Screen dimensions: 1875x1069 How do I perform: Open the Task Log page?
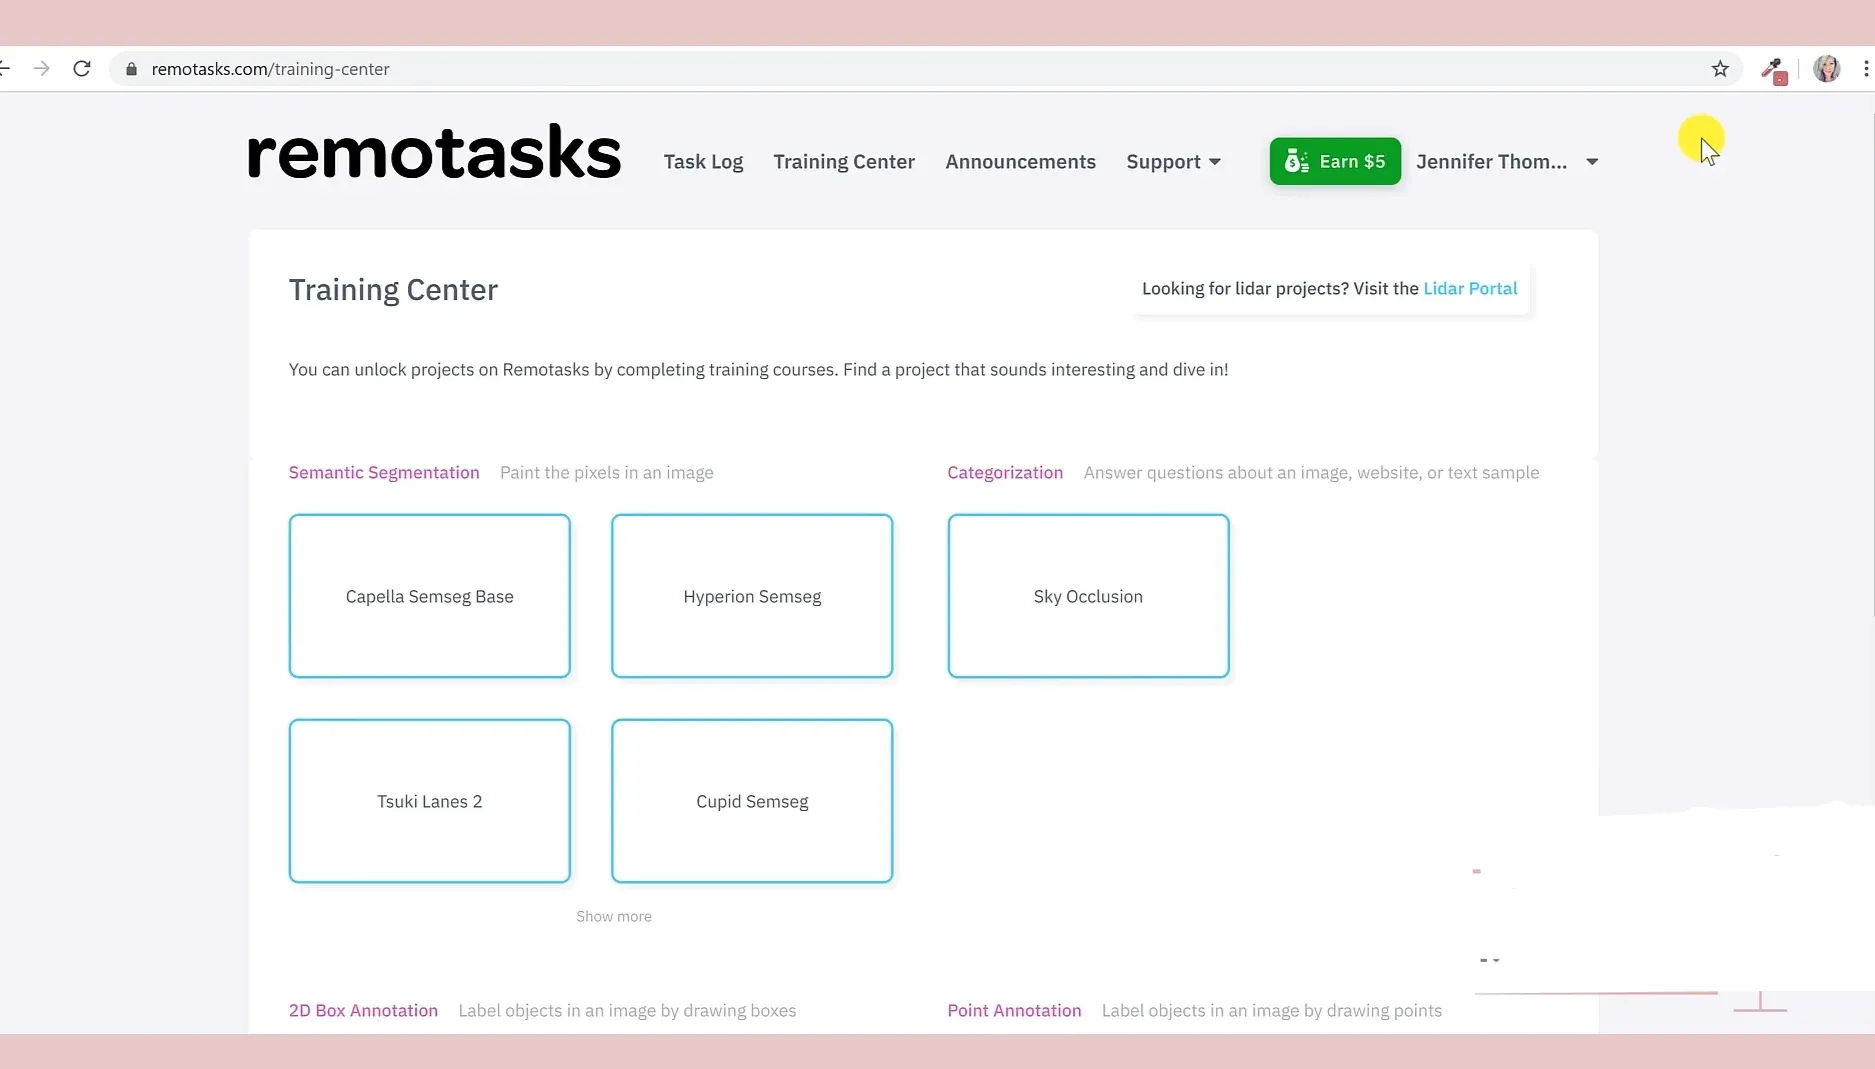coord(703,162)
